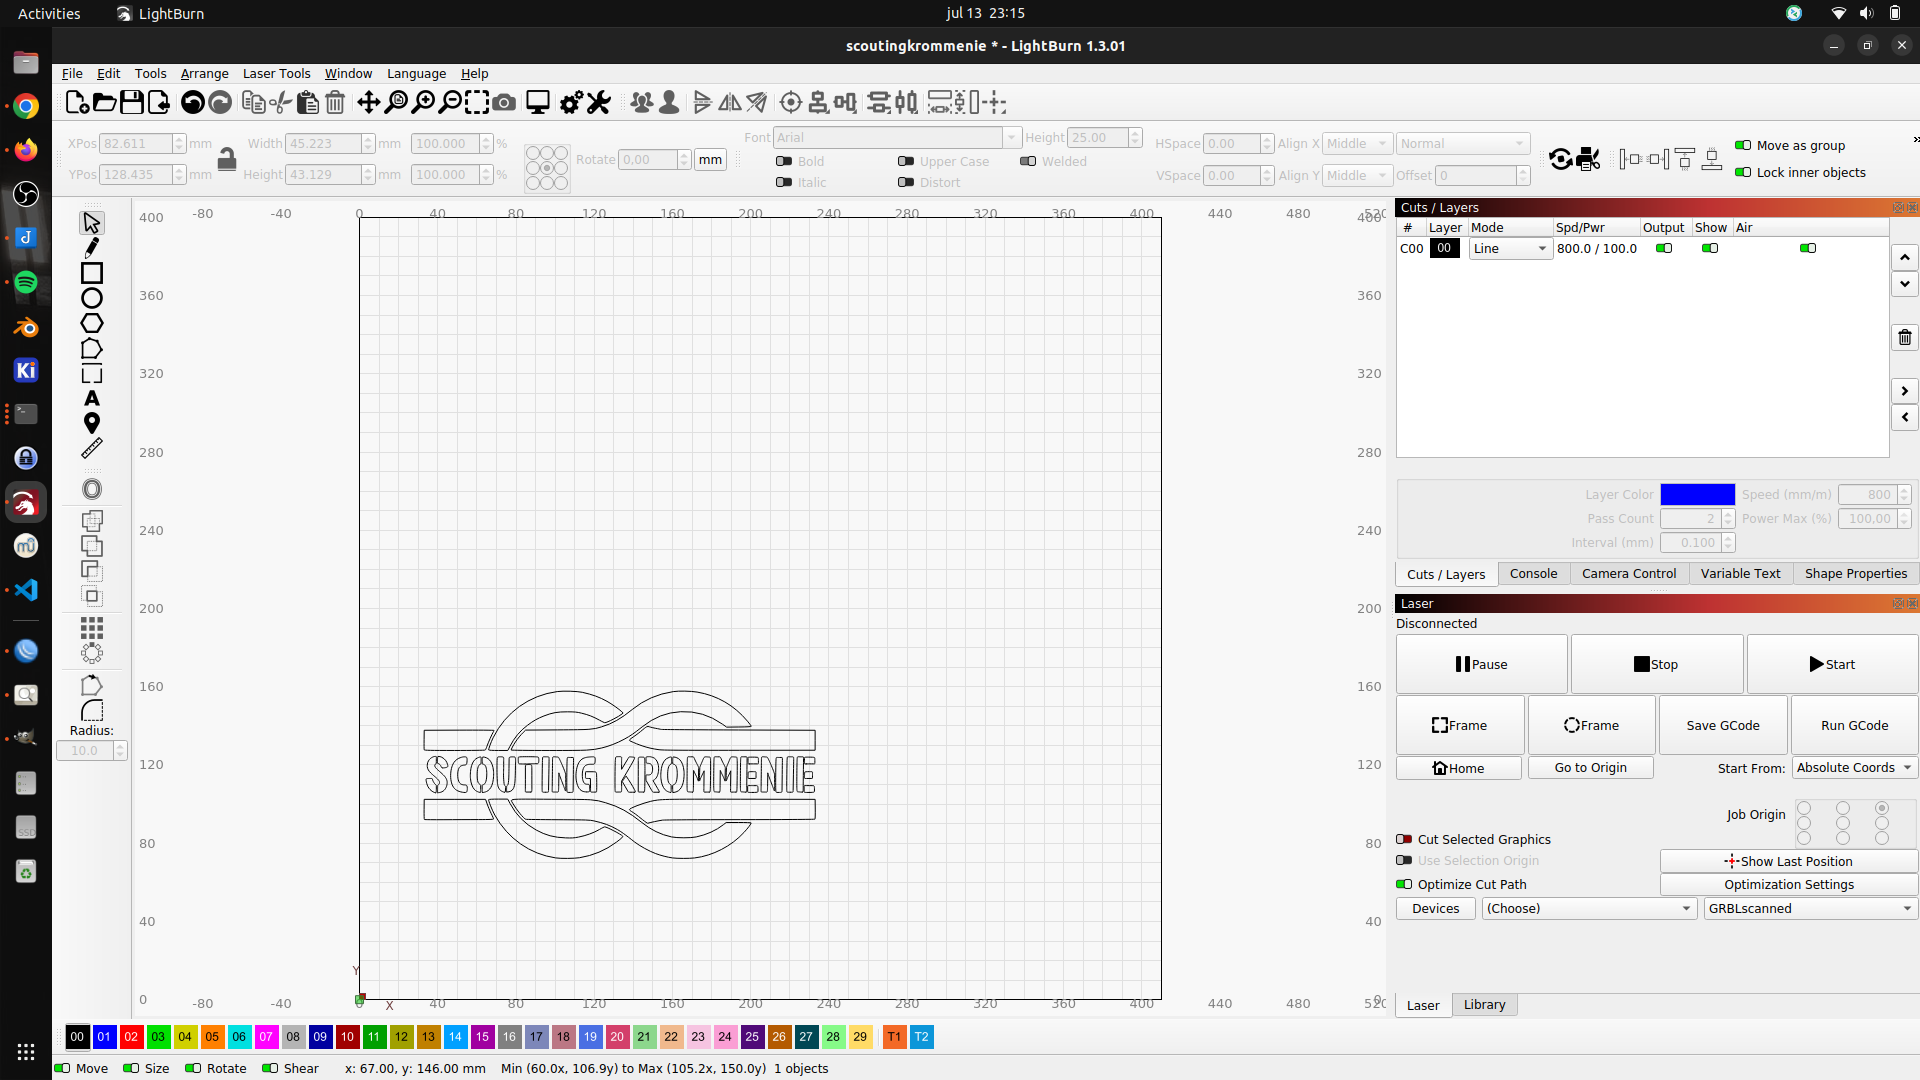1920x1080 pixels.
Task: Open the (Choose) port dropdown
Action: (x=1589, y=908)
